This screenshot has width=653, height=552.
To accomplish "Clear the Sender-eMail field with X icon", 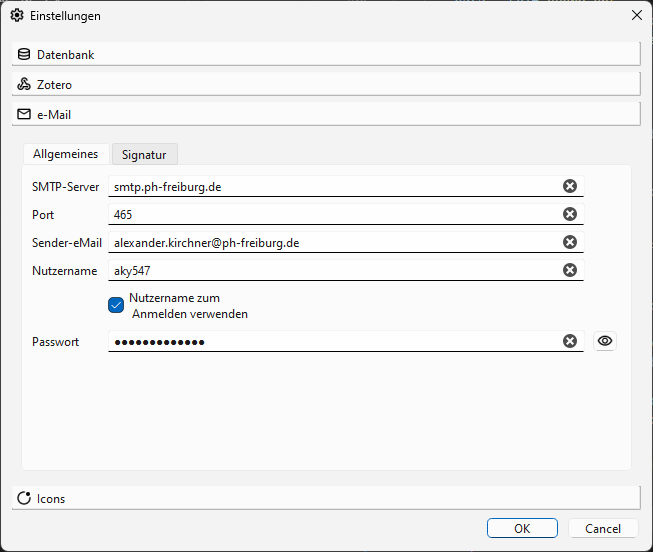I will [569, 242].
